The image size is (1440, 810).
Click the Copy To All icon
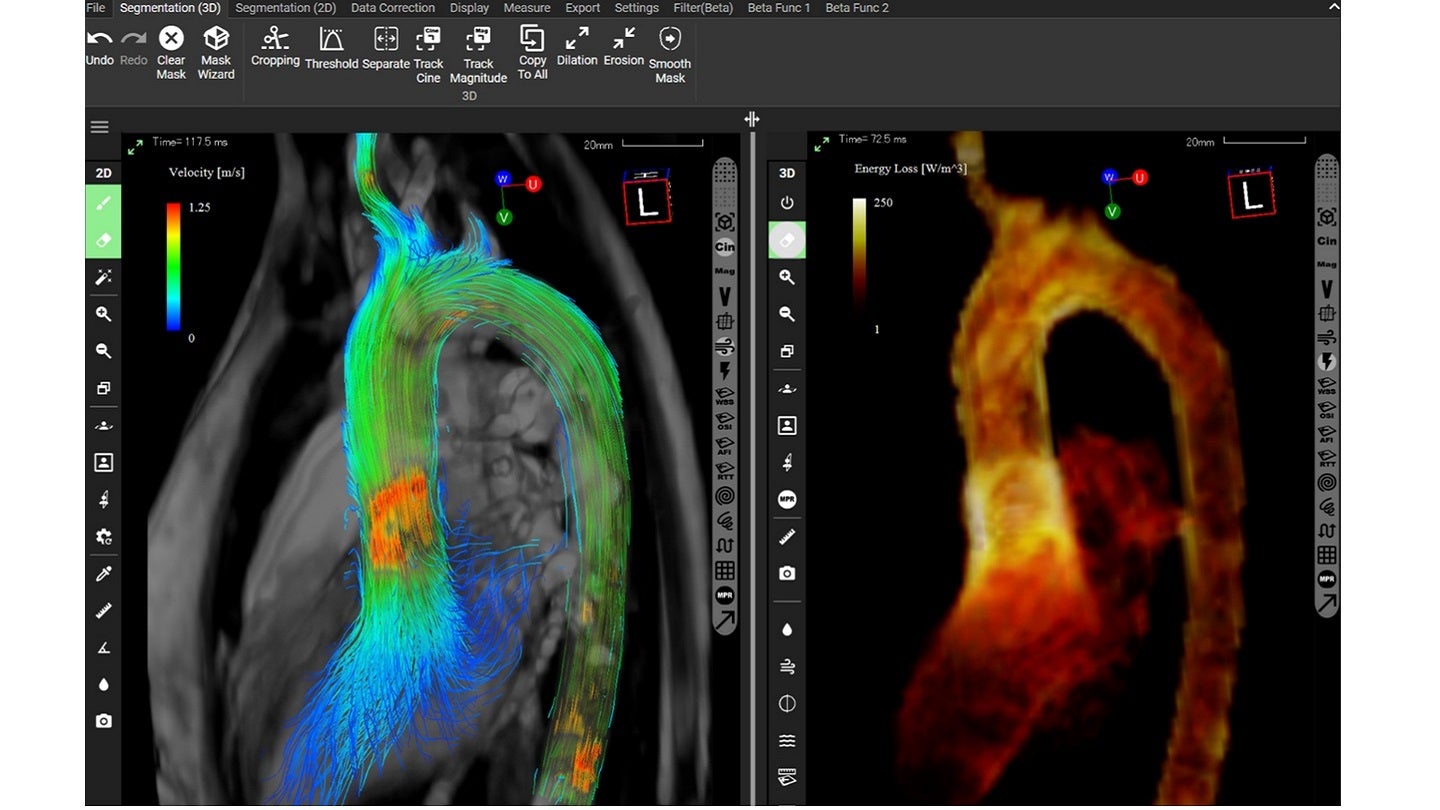532,39
